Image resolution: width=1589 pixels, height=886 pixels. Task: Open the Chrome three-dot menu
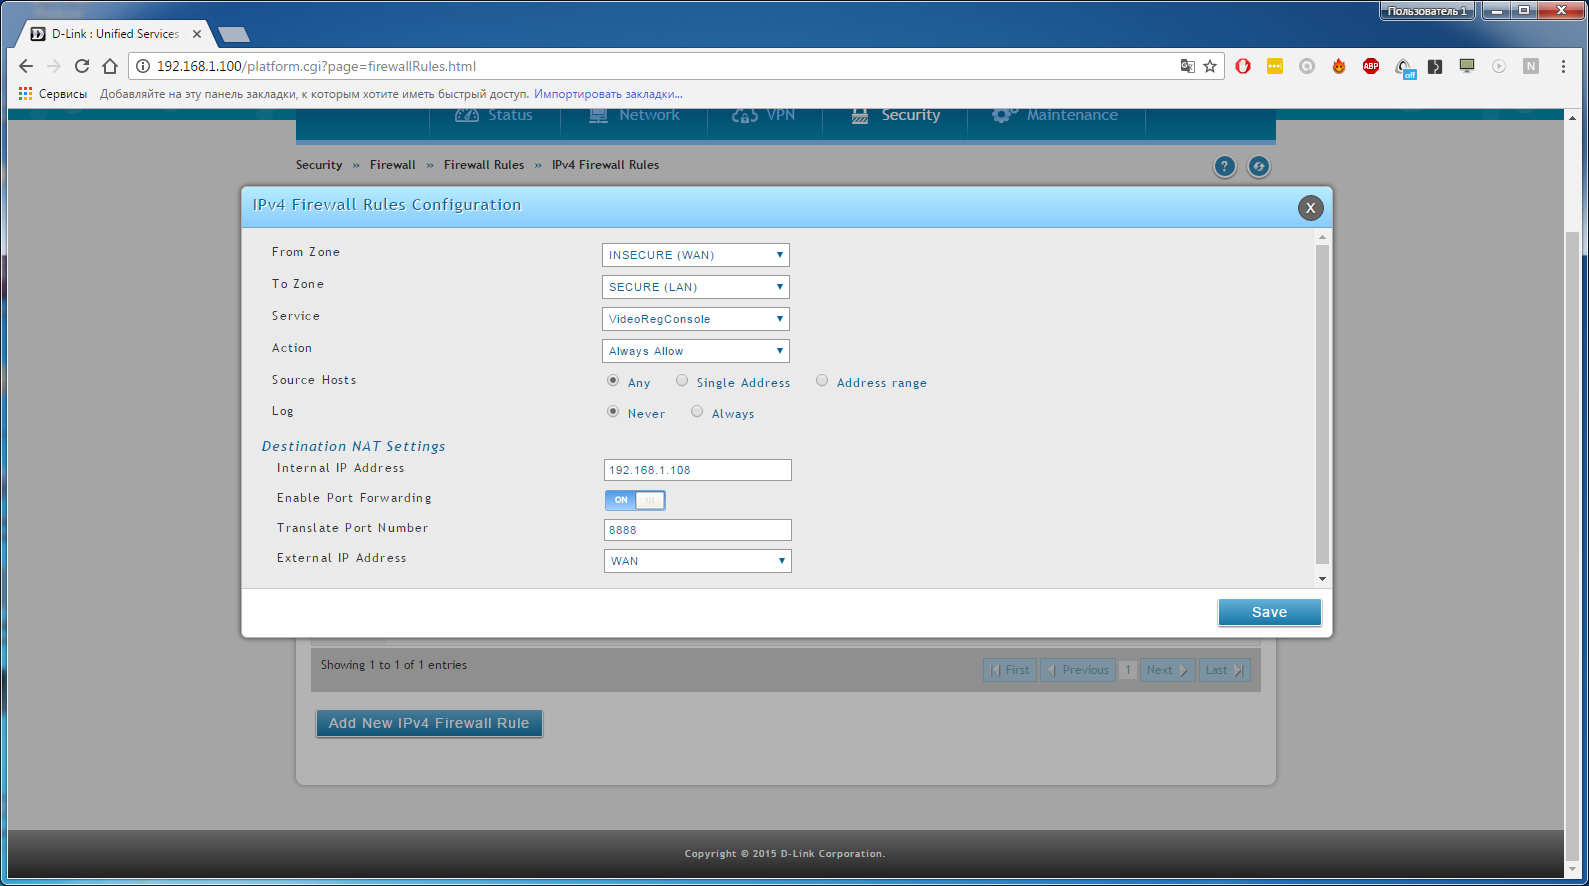click(x=1563, y=66)
